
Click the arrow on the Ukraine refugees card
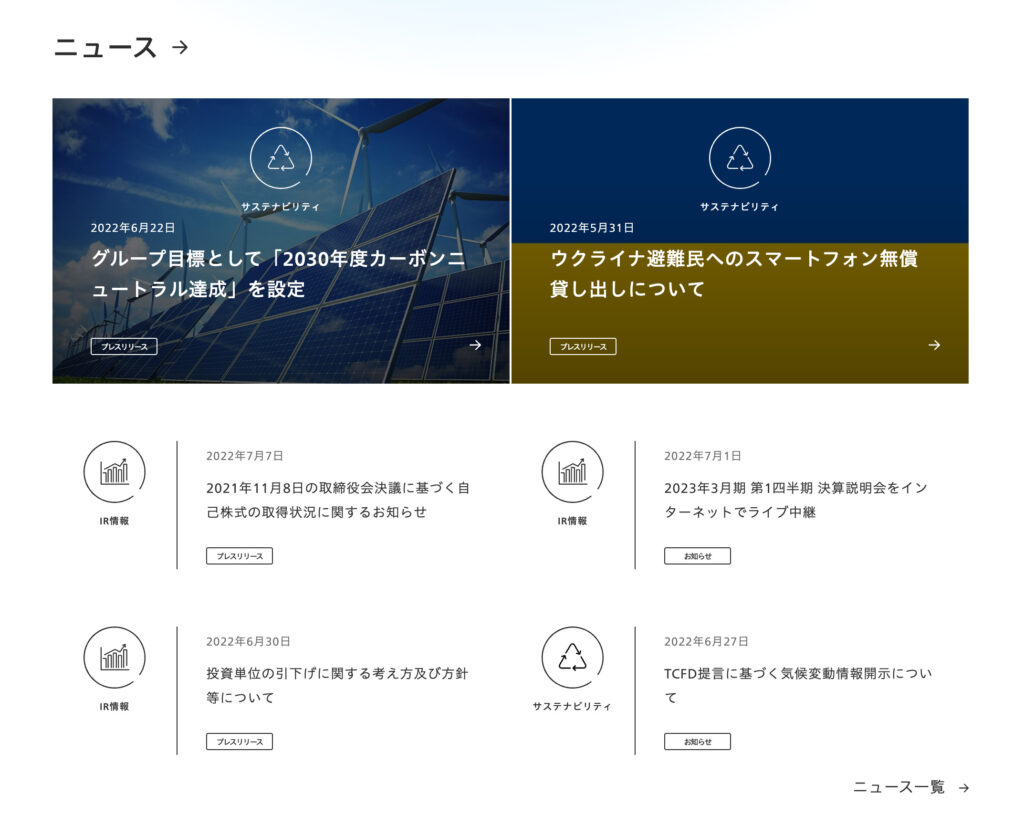(935, 345)
